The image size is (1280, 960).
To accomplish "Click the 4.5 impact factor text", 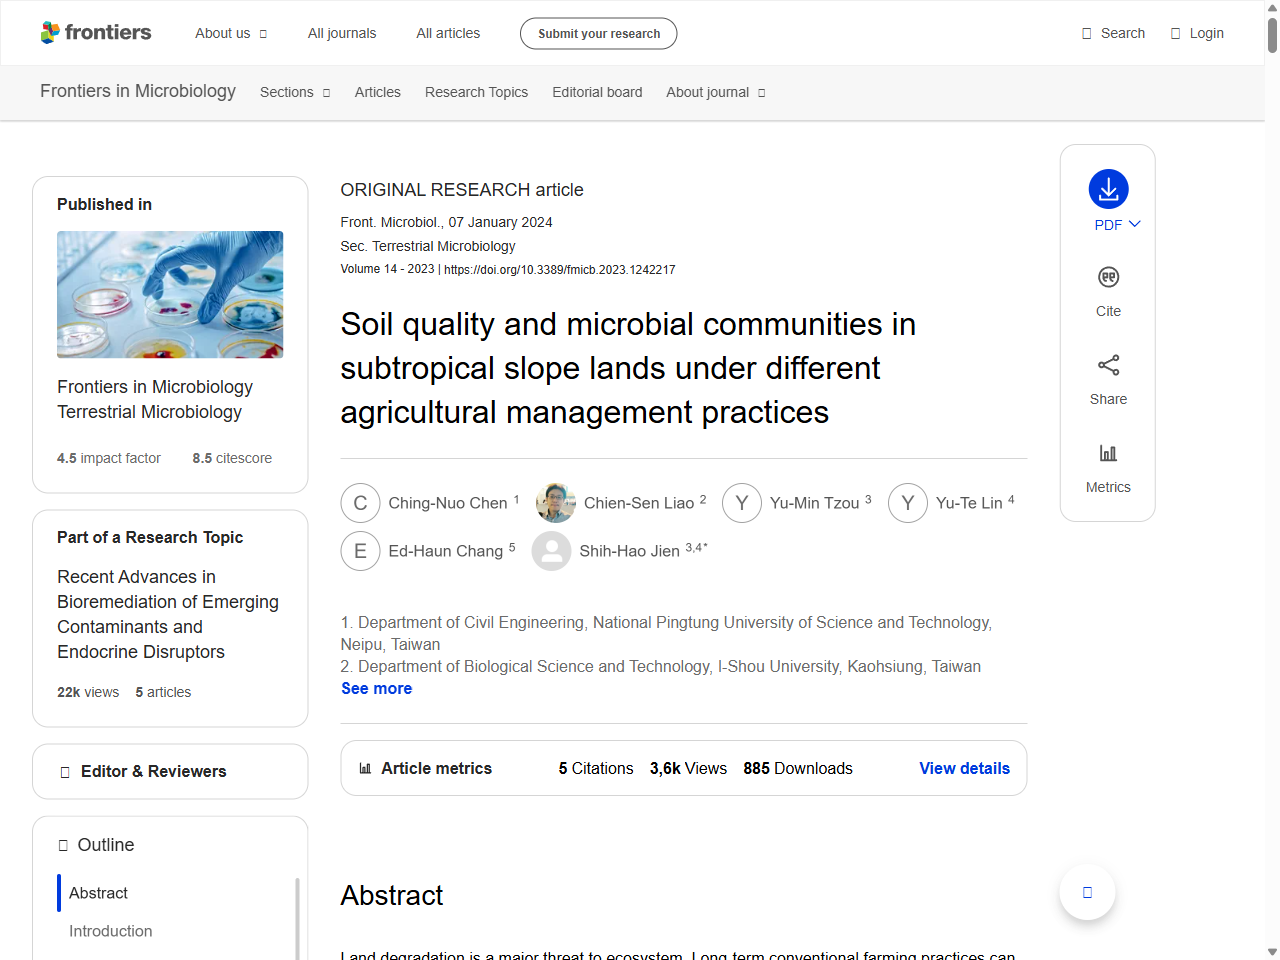I will [108, 458].
